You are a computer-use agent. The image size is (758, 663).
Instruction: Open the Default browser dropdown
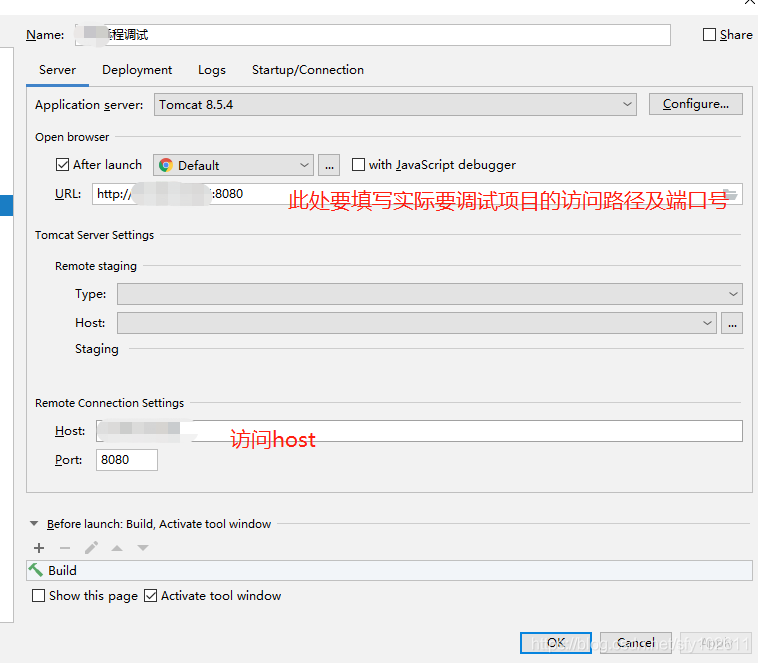[x=233, y=165]
